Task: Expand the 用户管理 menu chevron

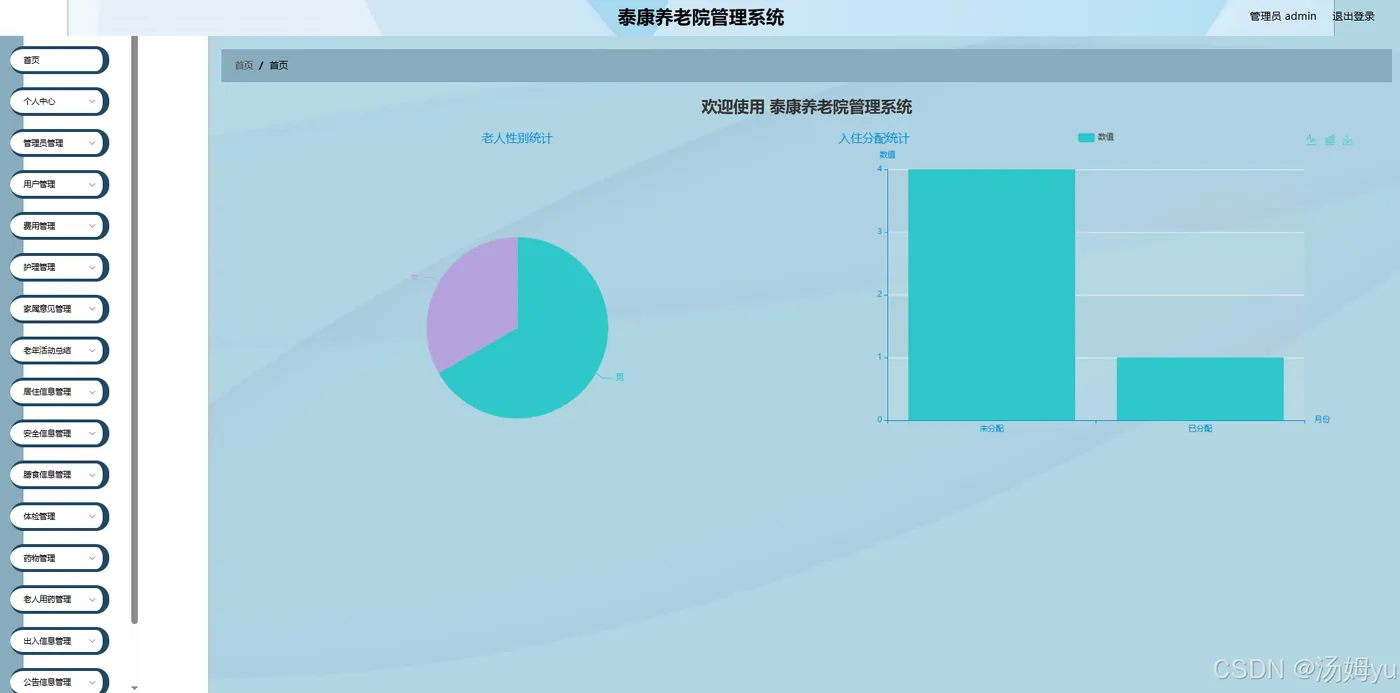Action: pos(92,184)
